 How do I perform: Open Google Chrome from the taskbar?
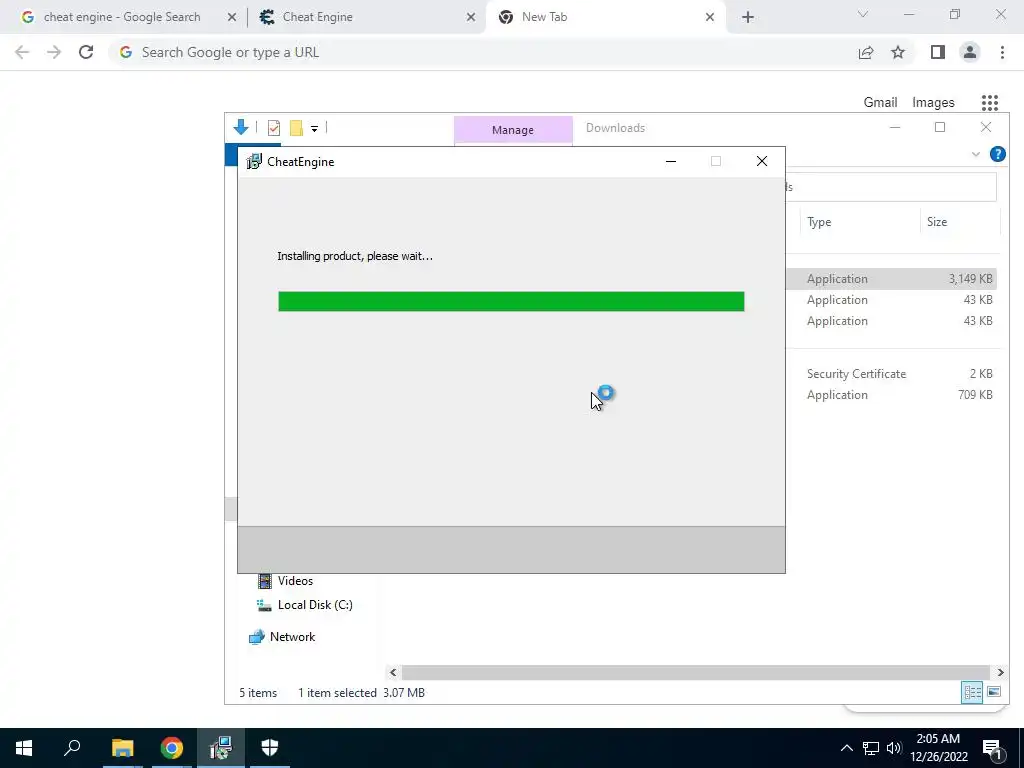click(172, 748)
